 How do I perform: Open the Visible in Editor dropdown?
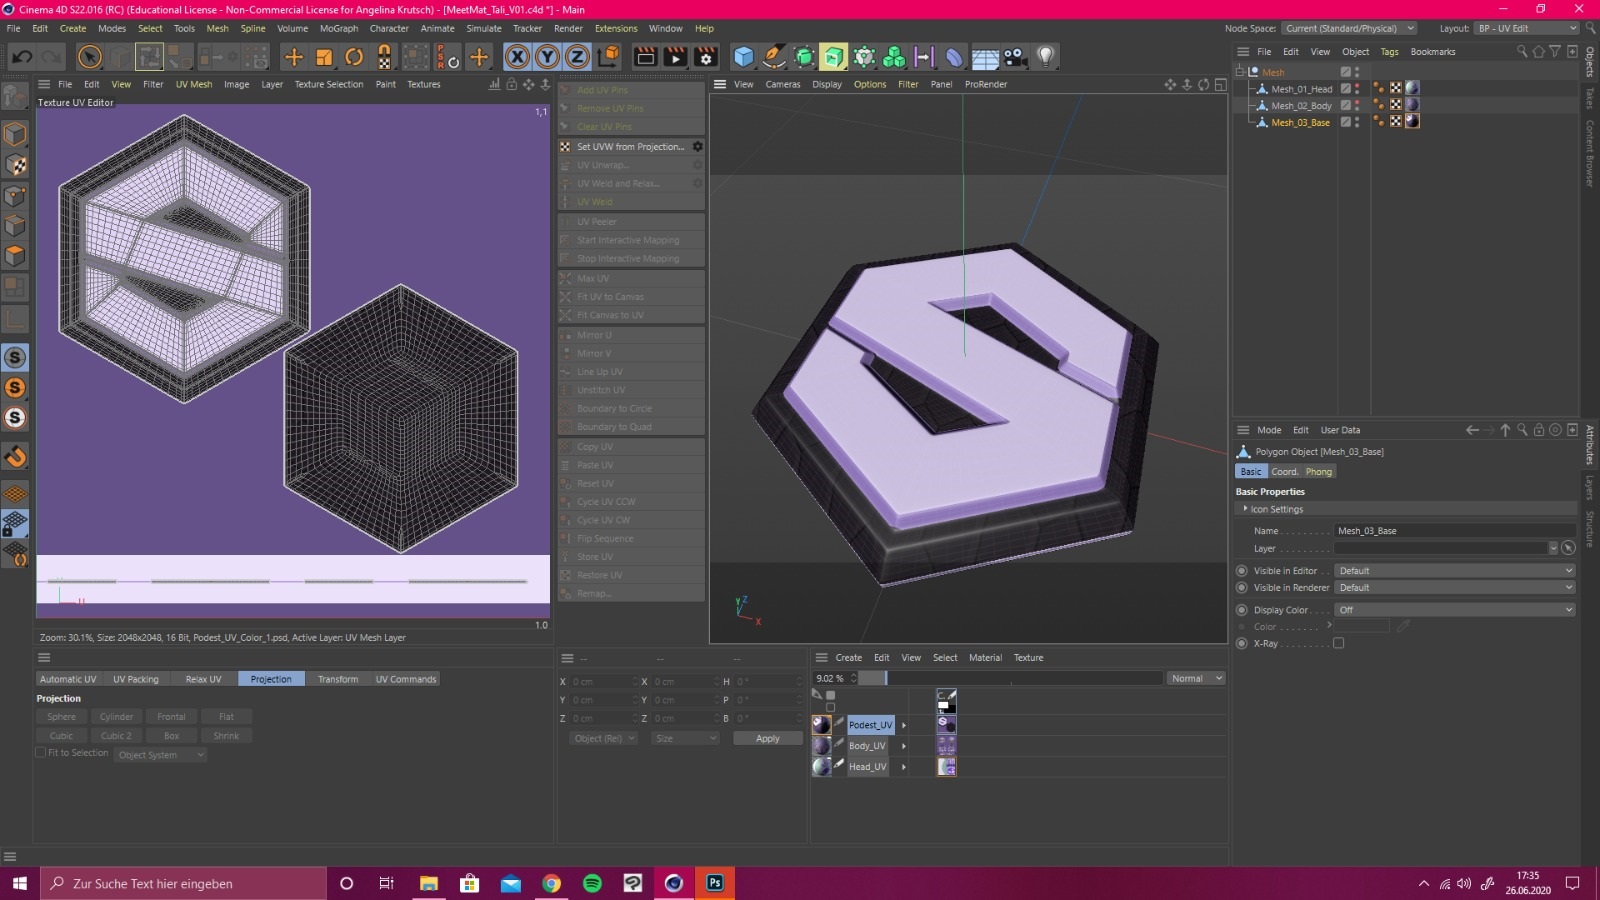1454,571
